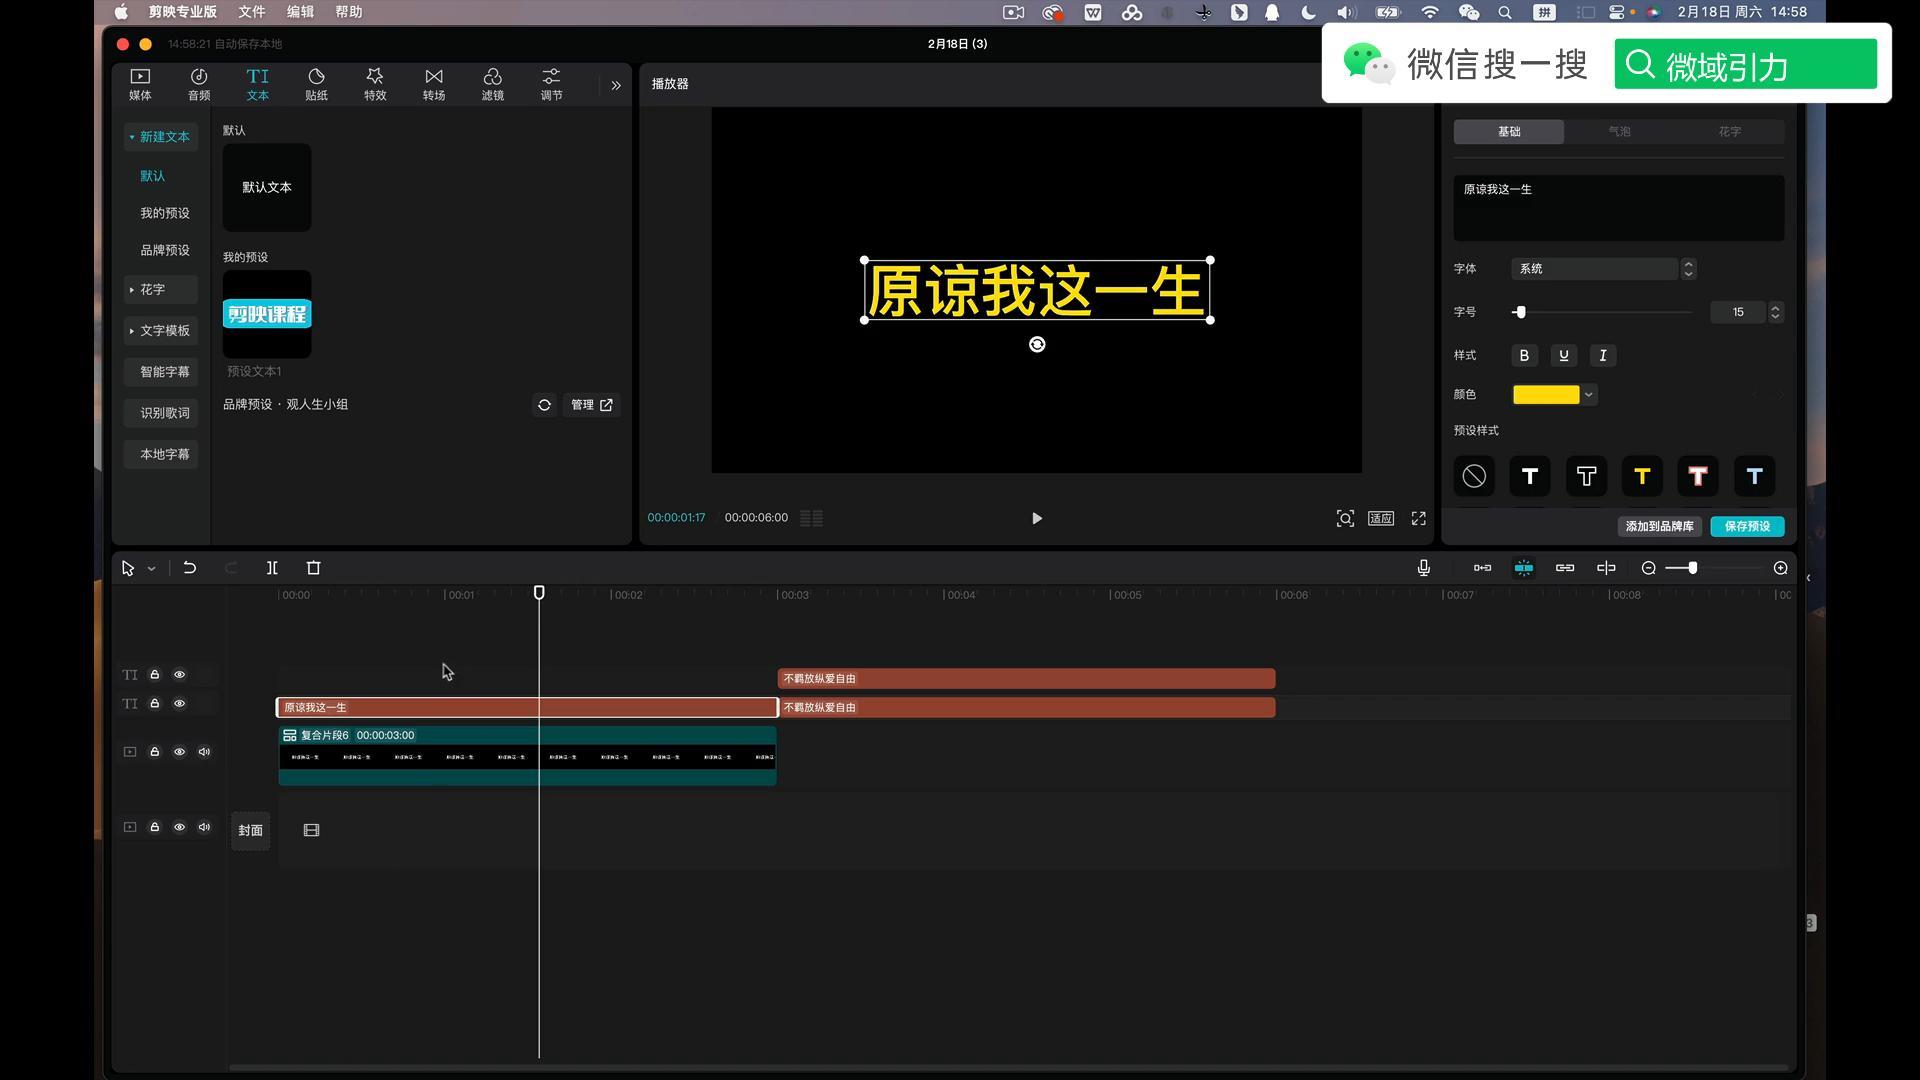Expand more tool tabs with the double-chevron
This screenshot has height=1080, width=1920.
pyautogui.click(x=616, y=86)
